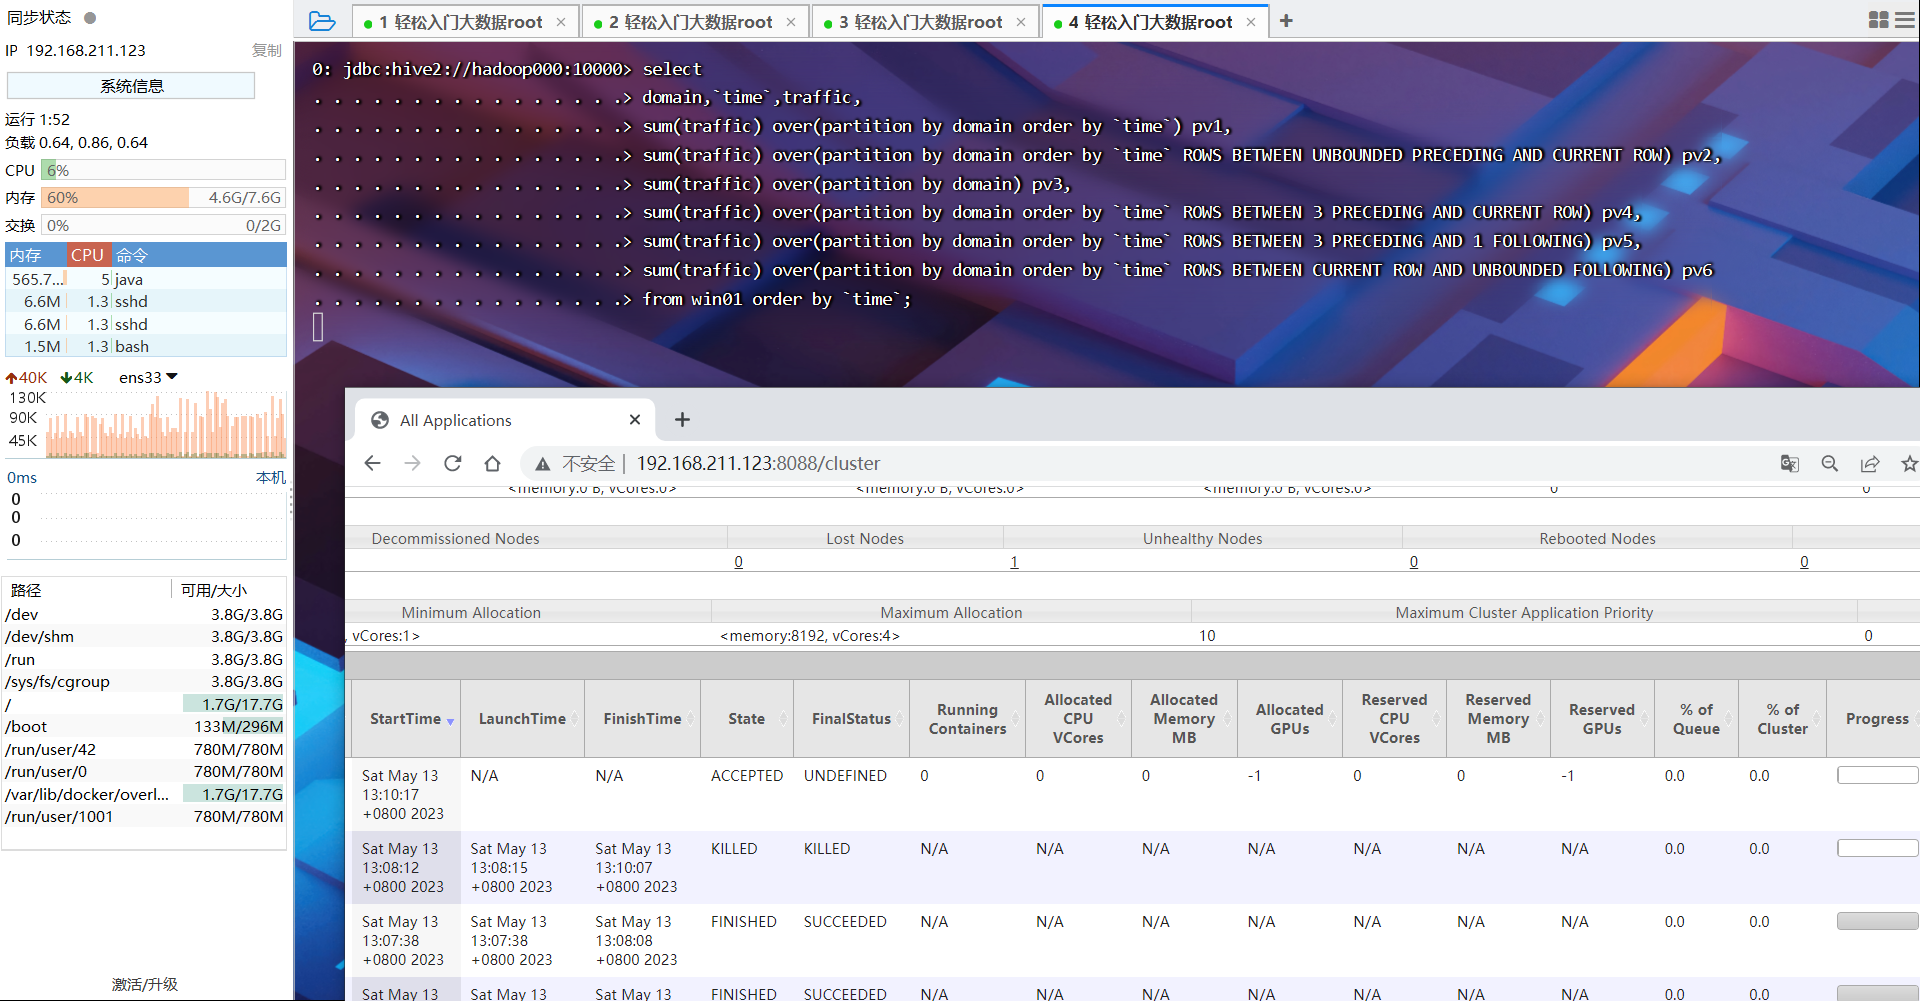Open the browser home page
The image size is (1920, 1001).
(492, 463)
